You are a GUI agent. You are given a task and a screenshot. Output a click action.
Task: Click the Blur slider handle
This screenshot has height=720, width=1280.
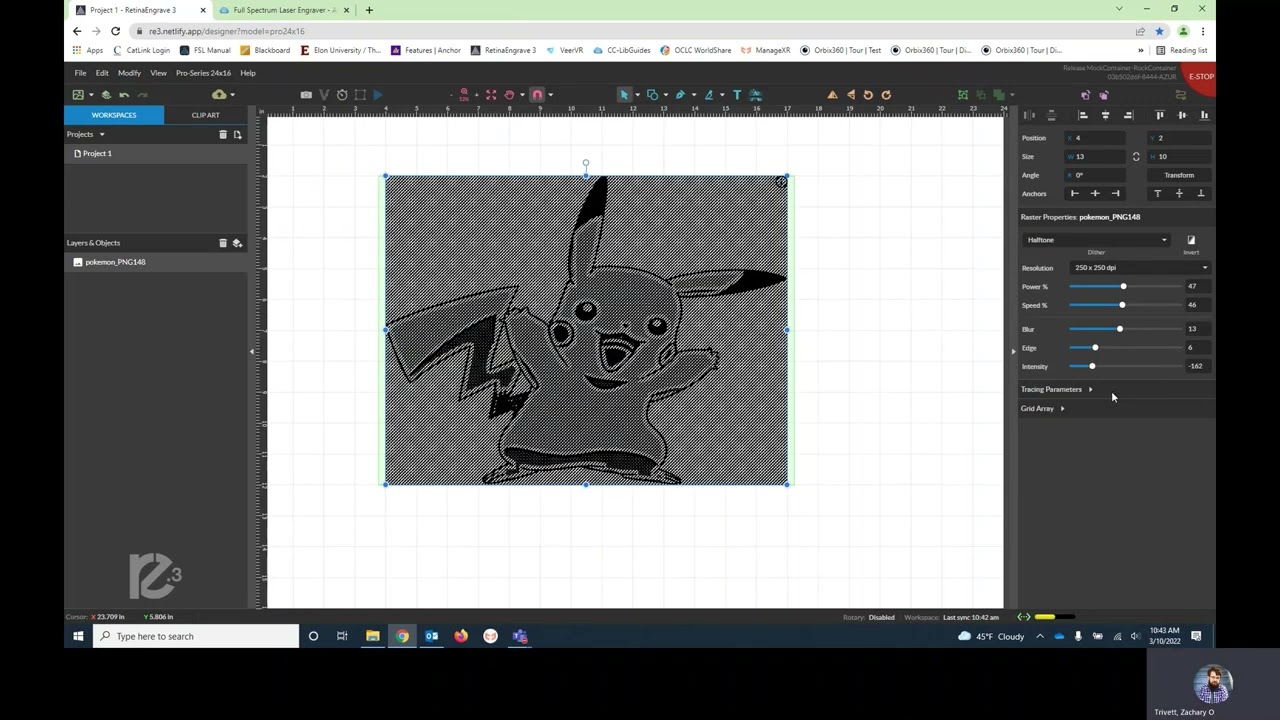[x=1120, y=329]
